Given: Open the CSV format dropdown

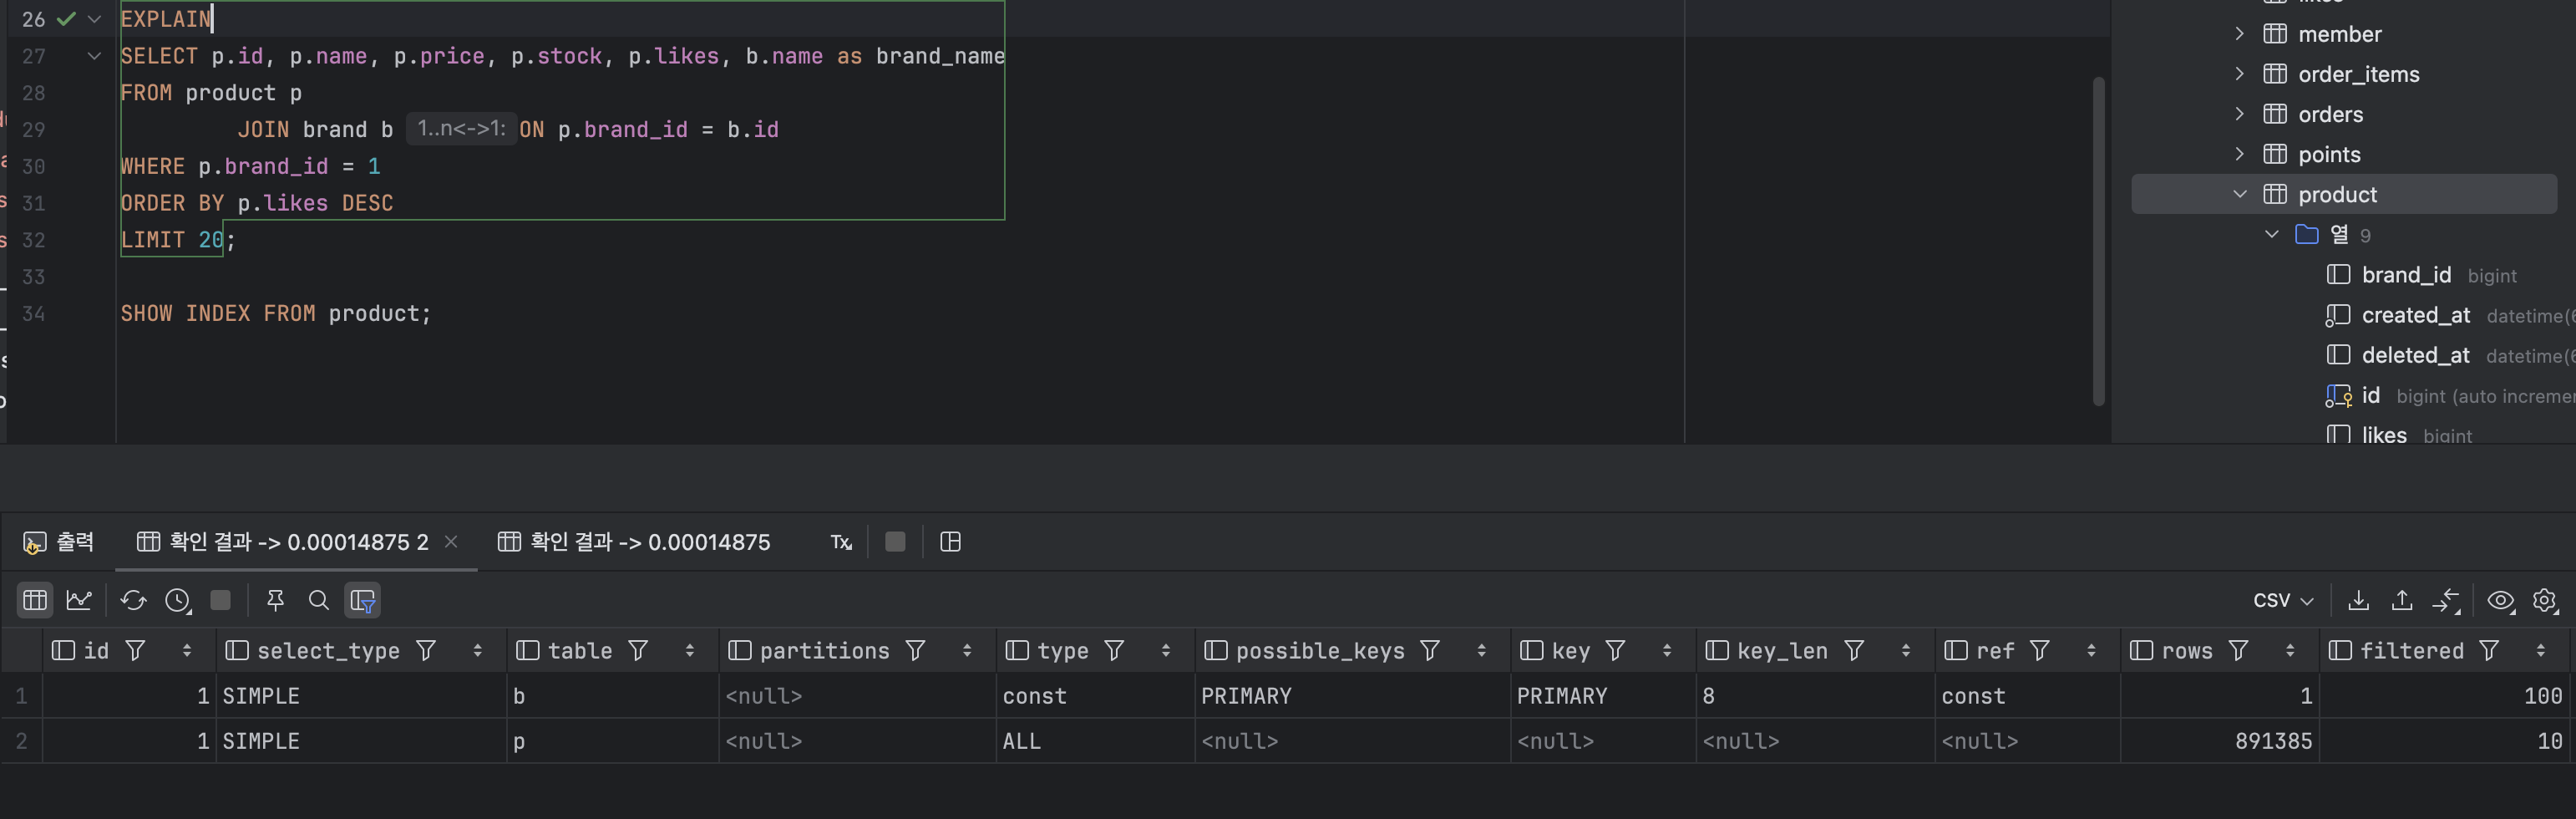Looking at the screenshot, I should tap(2283, 600).
